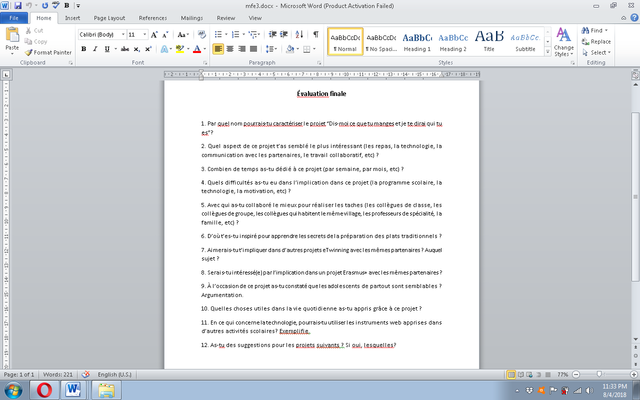Screen dimensions: 640x400
Task: Toggle Center alignment
Action: pyautogui.click(x=230, y=49)
